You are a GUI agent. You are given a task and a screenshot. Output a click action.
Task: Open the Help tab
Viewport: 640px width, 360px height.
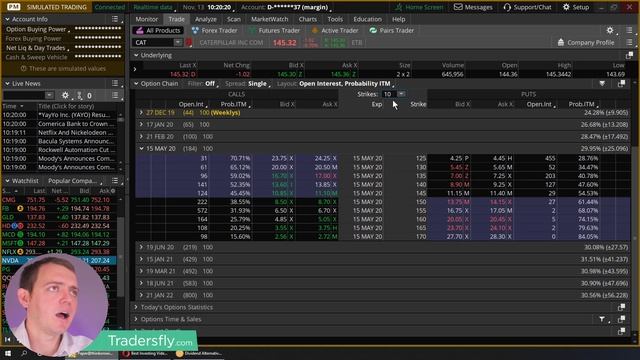click(398, 19)
